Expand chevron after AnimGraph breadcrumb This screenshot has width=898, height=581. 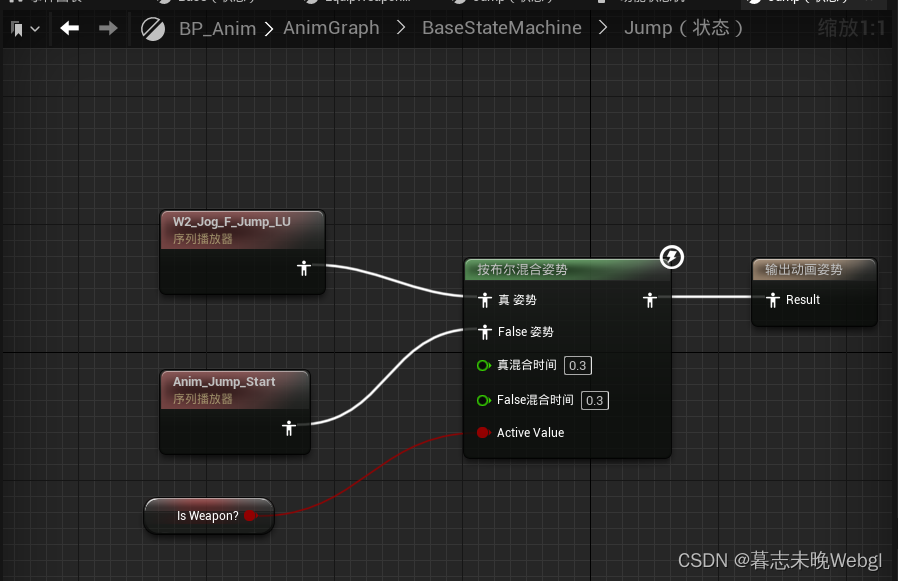pos(401,28)
